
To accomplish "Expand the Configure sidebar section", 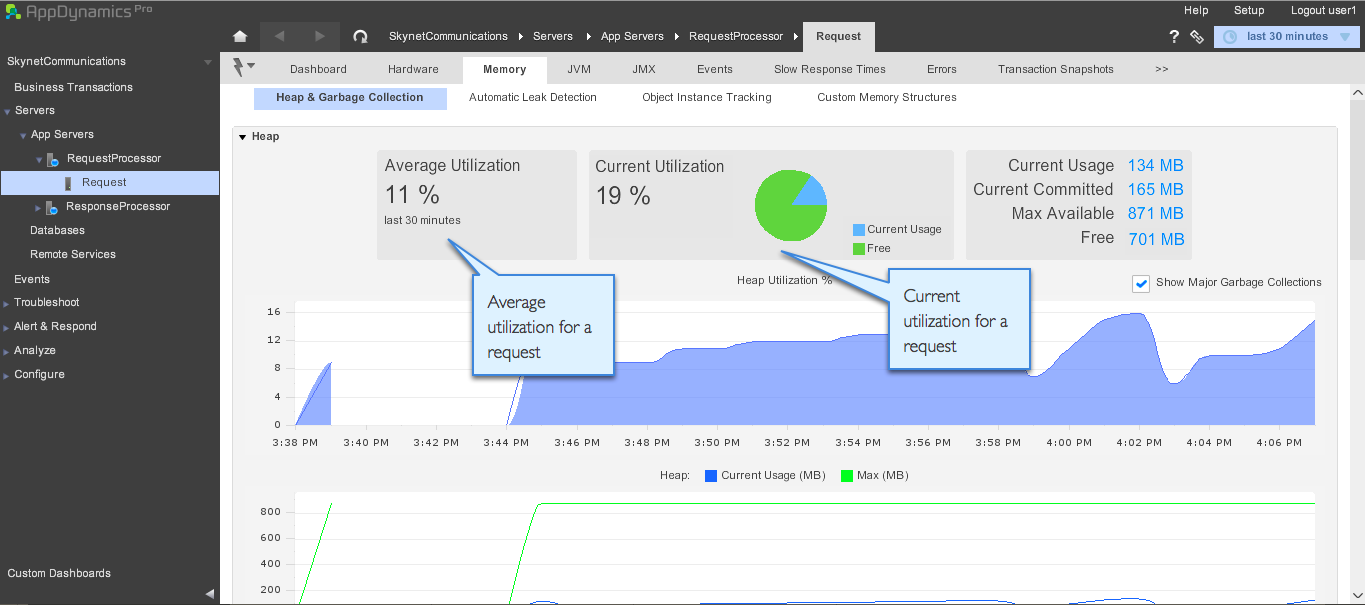I will 7,375.
